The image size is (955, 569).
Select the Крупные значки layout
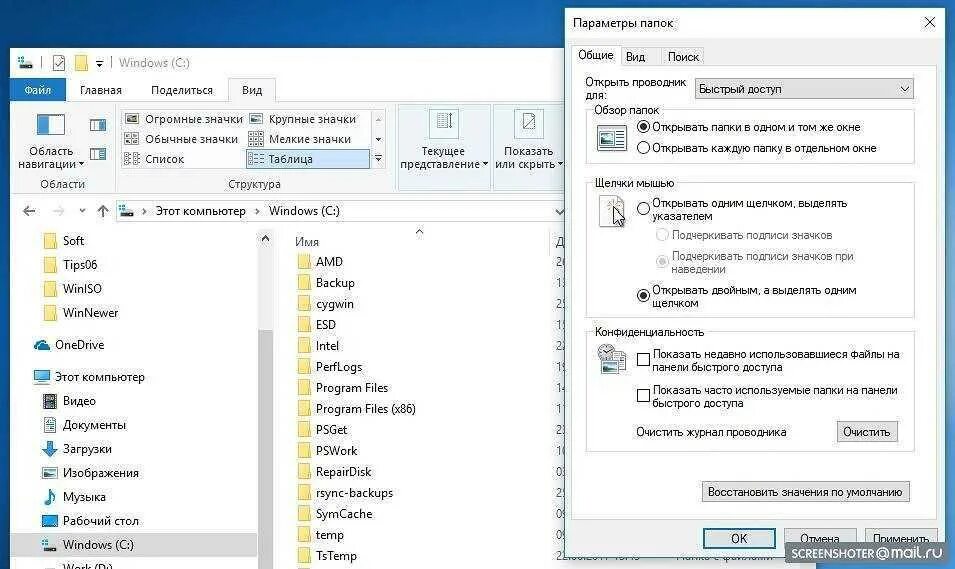click(303, 119)
